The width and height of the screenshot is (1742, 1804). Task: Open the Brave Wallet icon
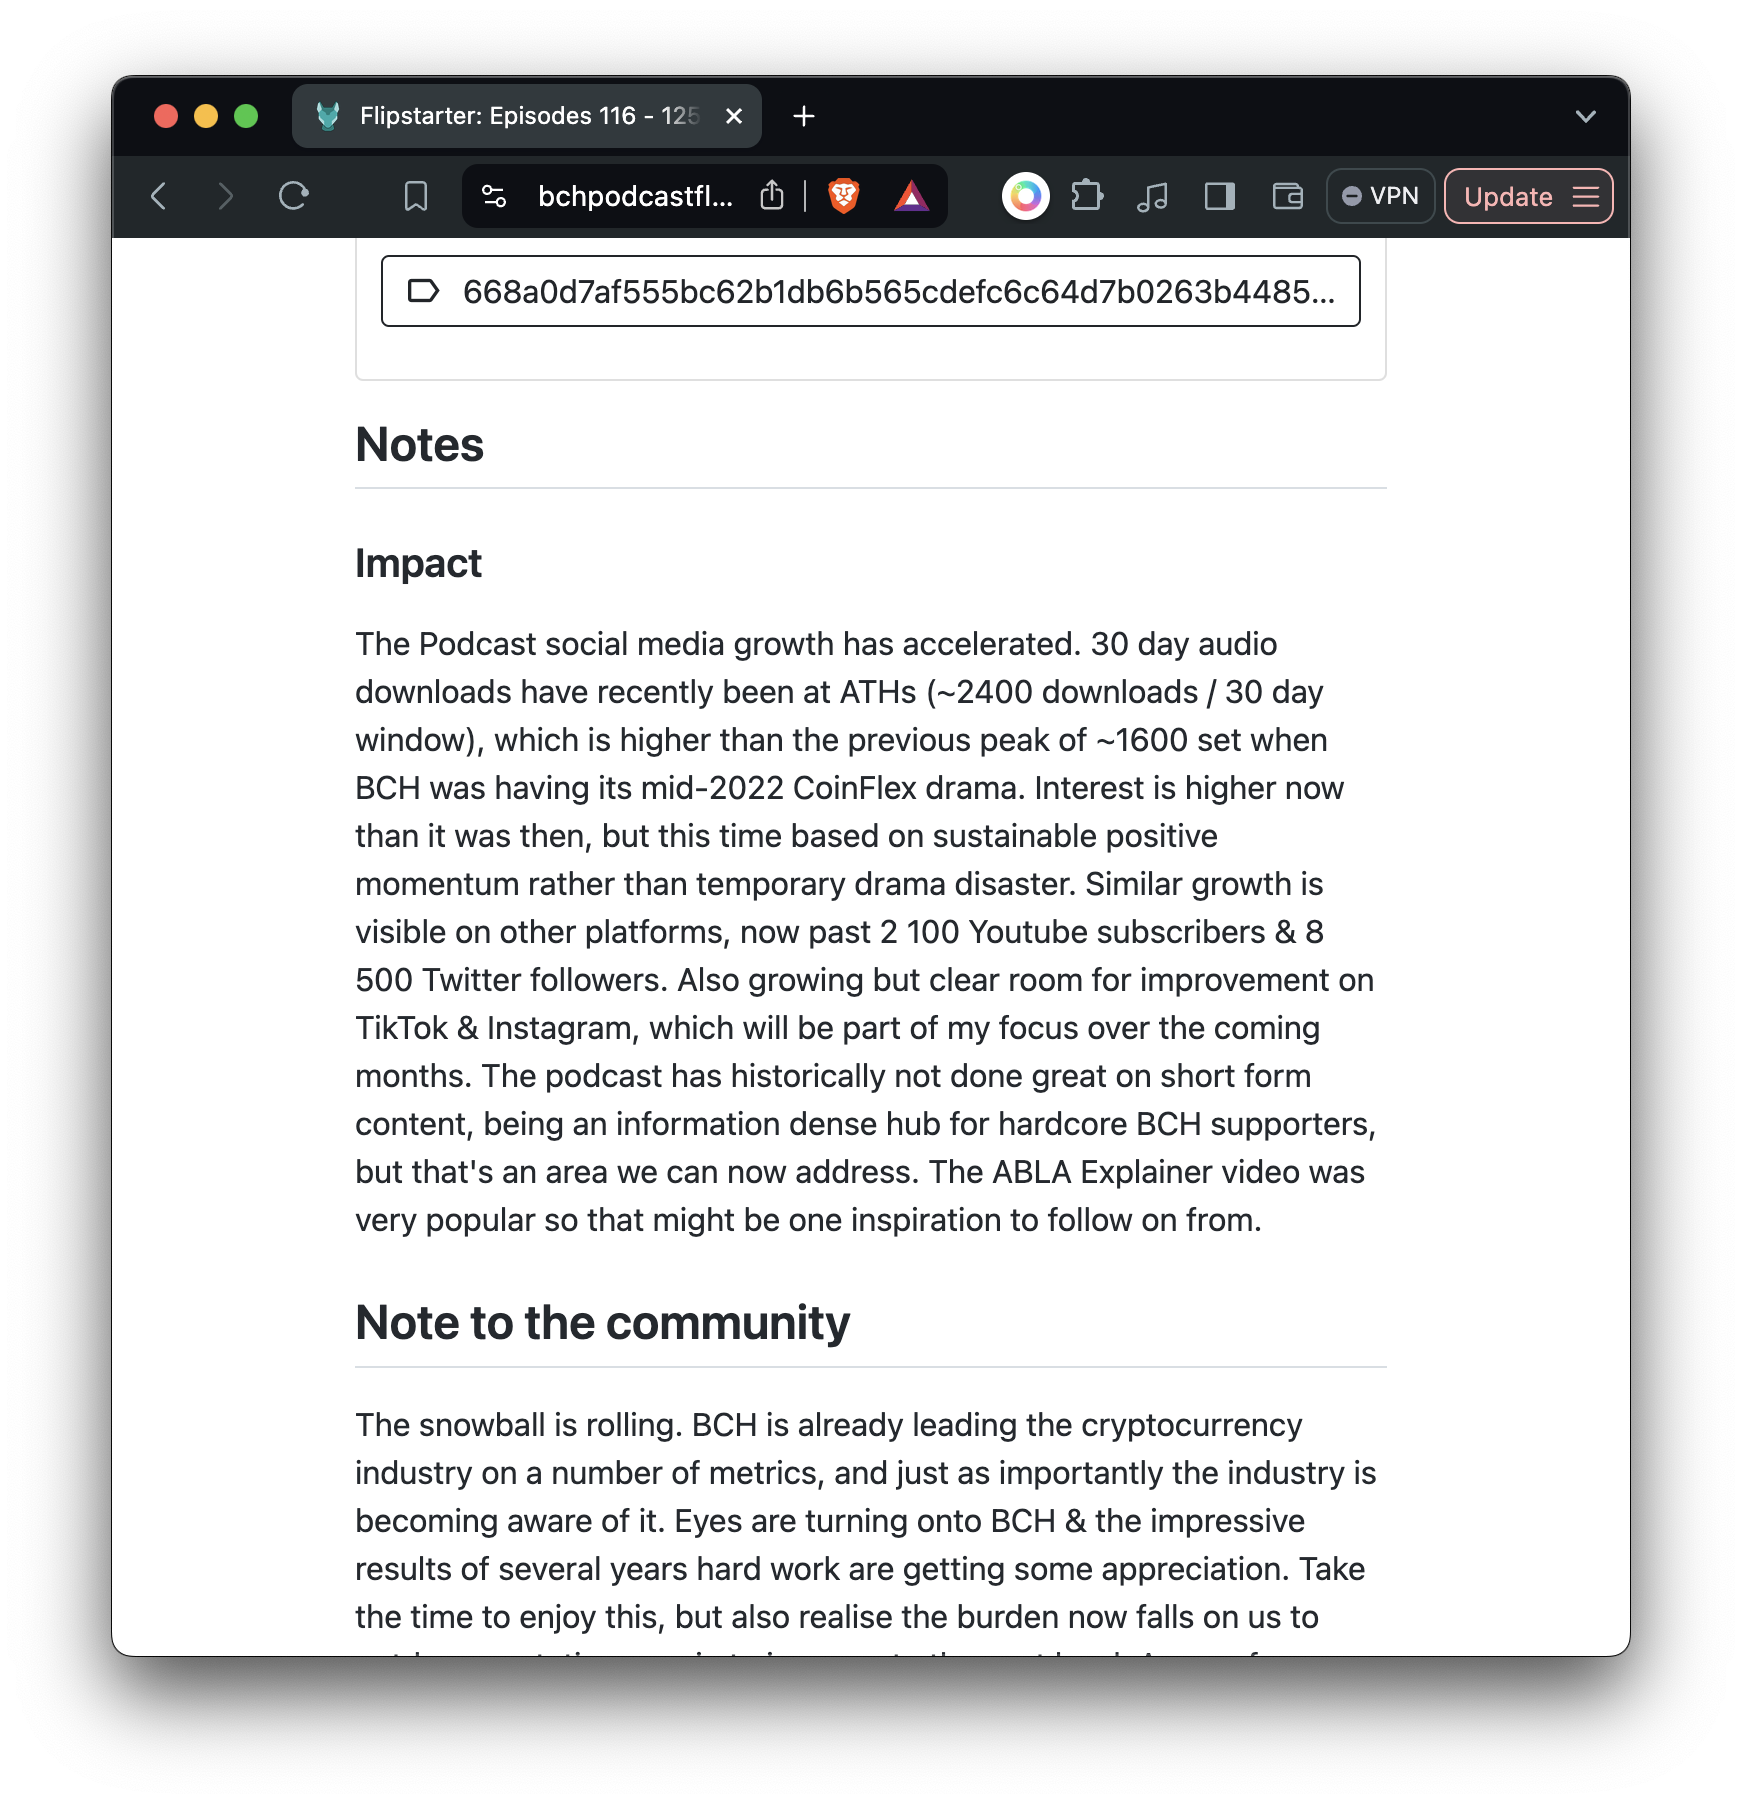[1287, 196]
